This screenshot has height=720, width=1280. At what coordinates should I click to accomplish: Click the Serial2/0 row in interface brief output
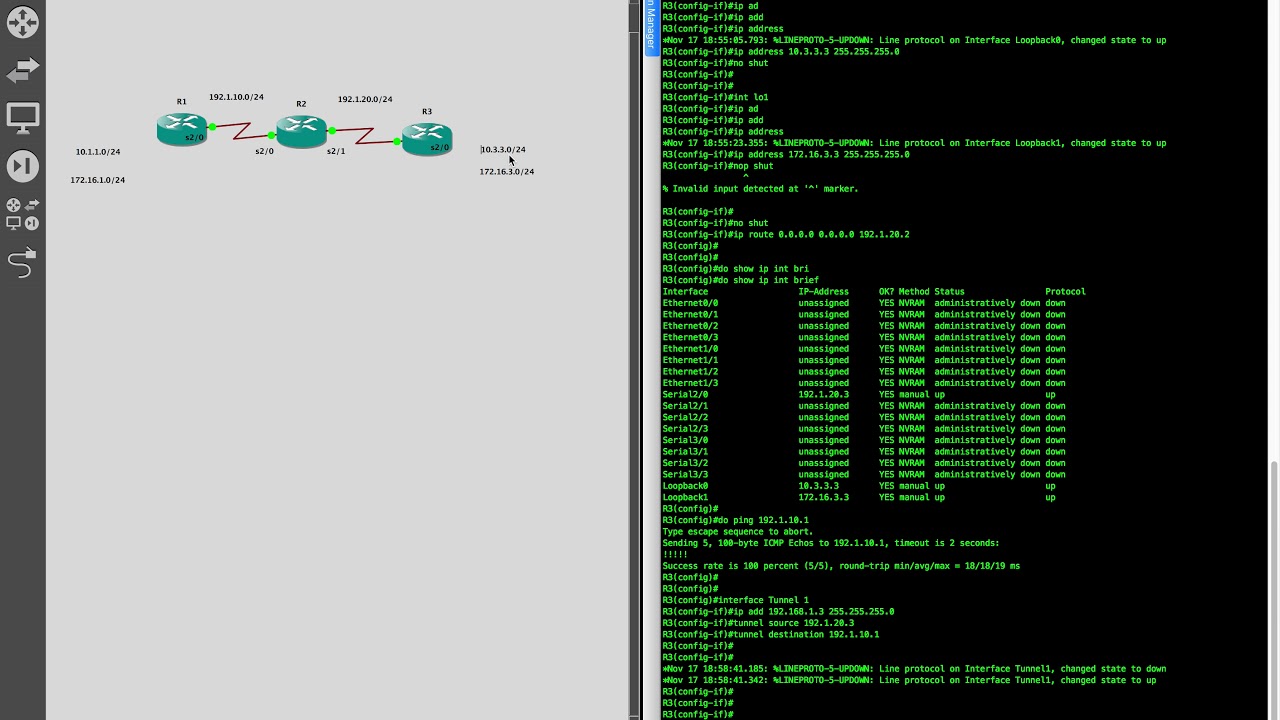[859, 394]
